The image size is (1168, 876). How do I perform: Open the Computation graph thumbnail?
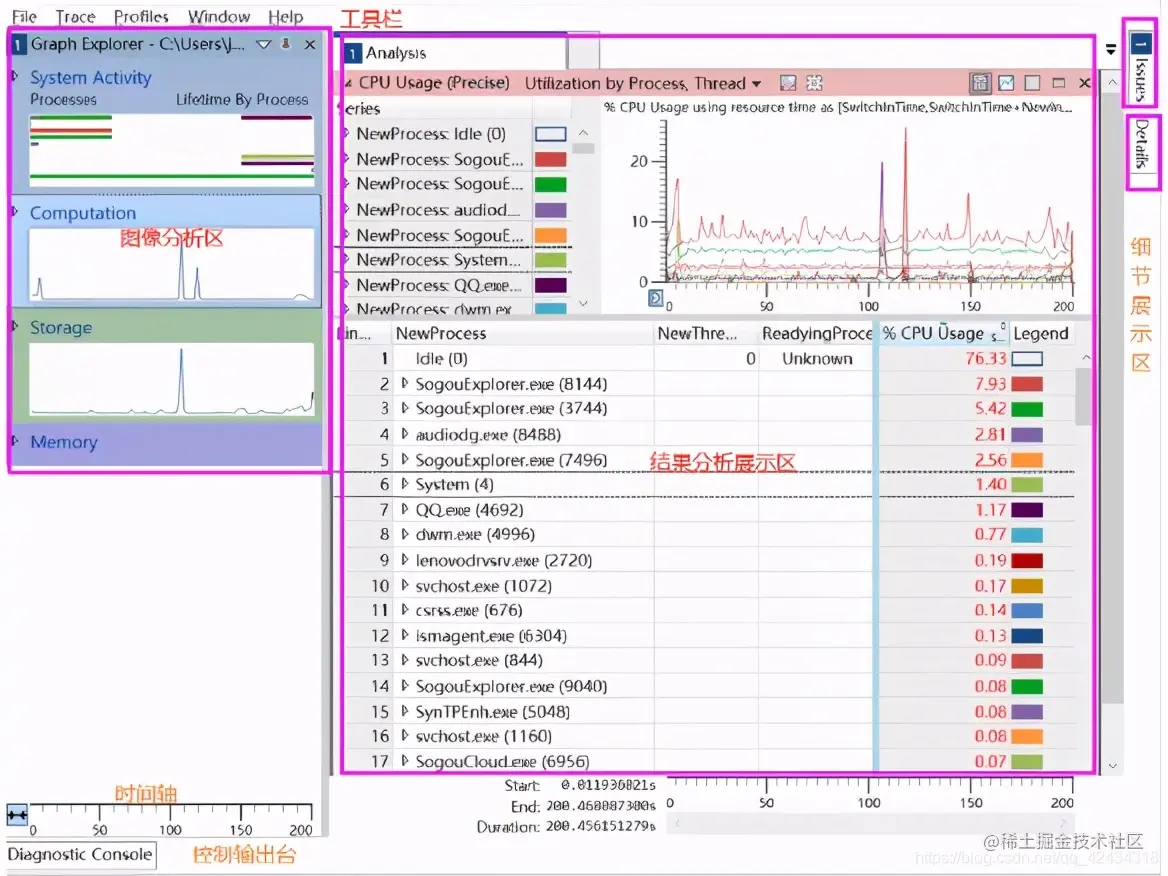[171, 264]
